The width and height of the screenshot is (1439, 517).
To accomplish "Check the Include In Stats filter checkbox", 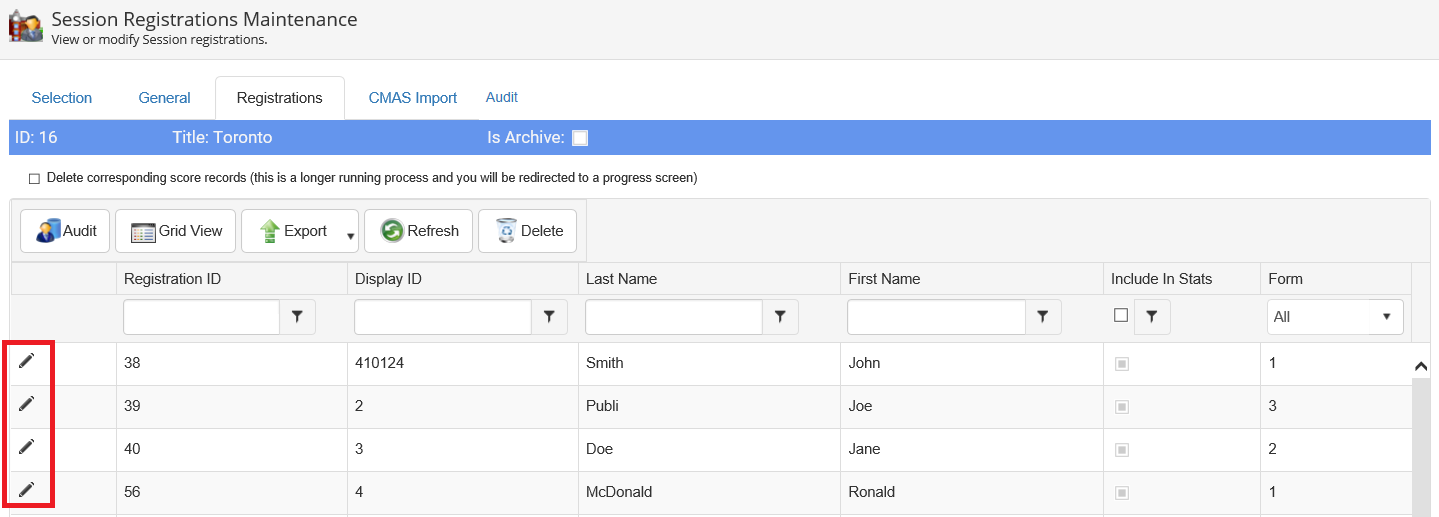I will tap(1121, 315).
